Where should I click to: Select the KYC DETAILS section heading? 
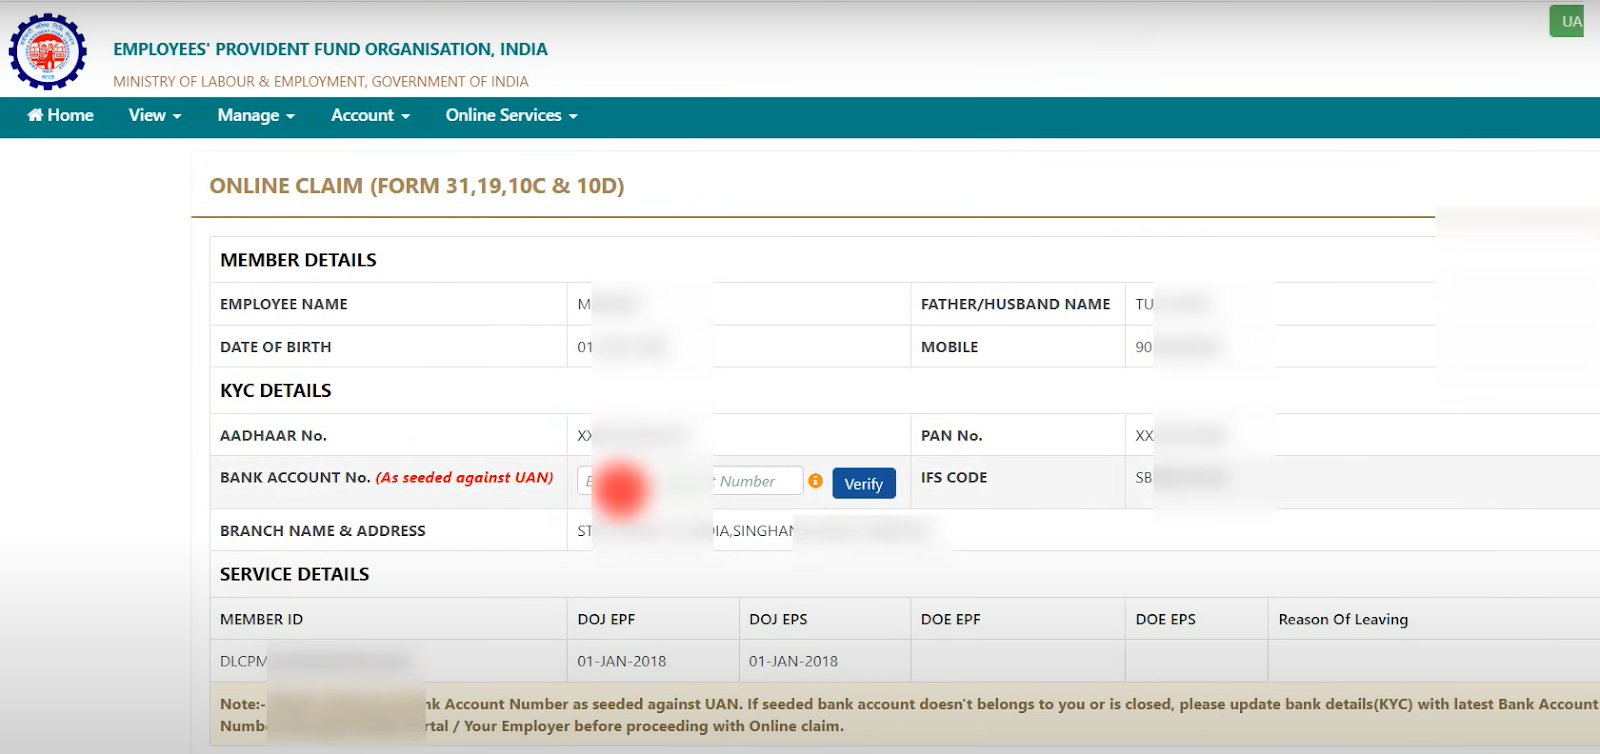click(276, 391)
